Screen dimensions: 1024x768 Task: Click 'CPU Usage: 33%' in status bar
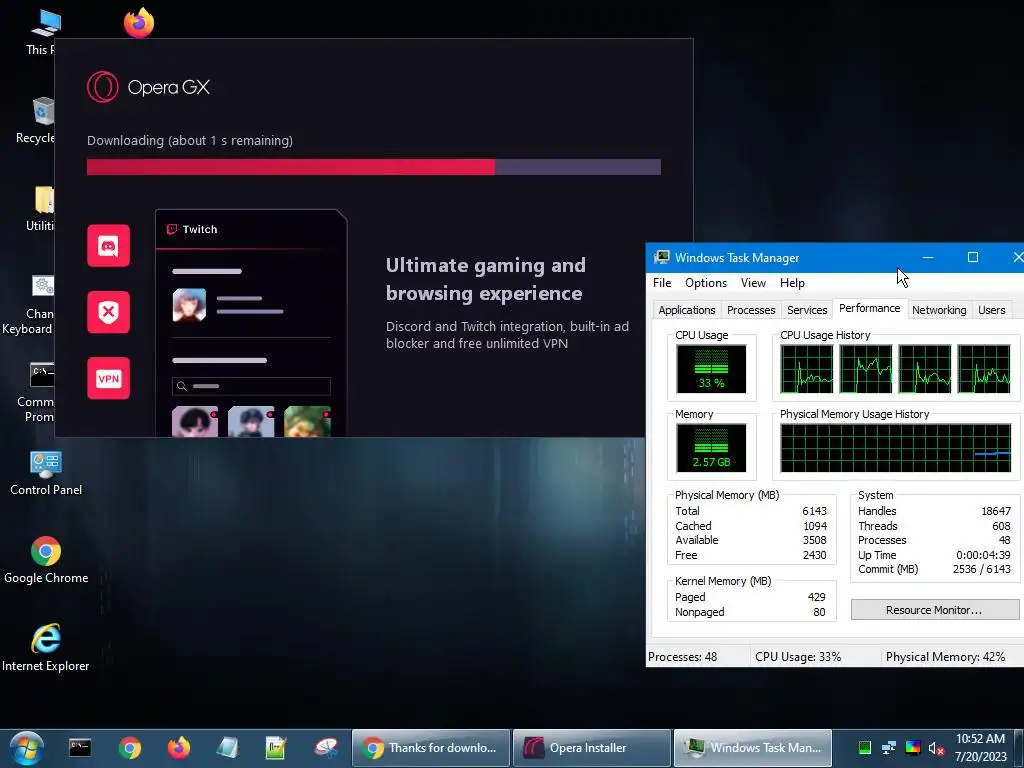(x=798, y=657)
